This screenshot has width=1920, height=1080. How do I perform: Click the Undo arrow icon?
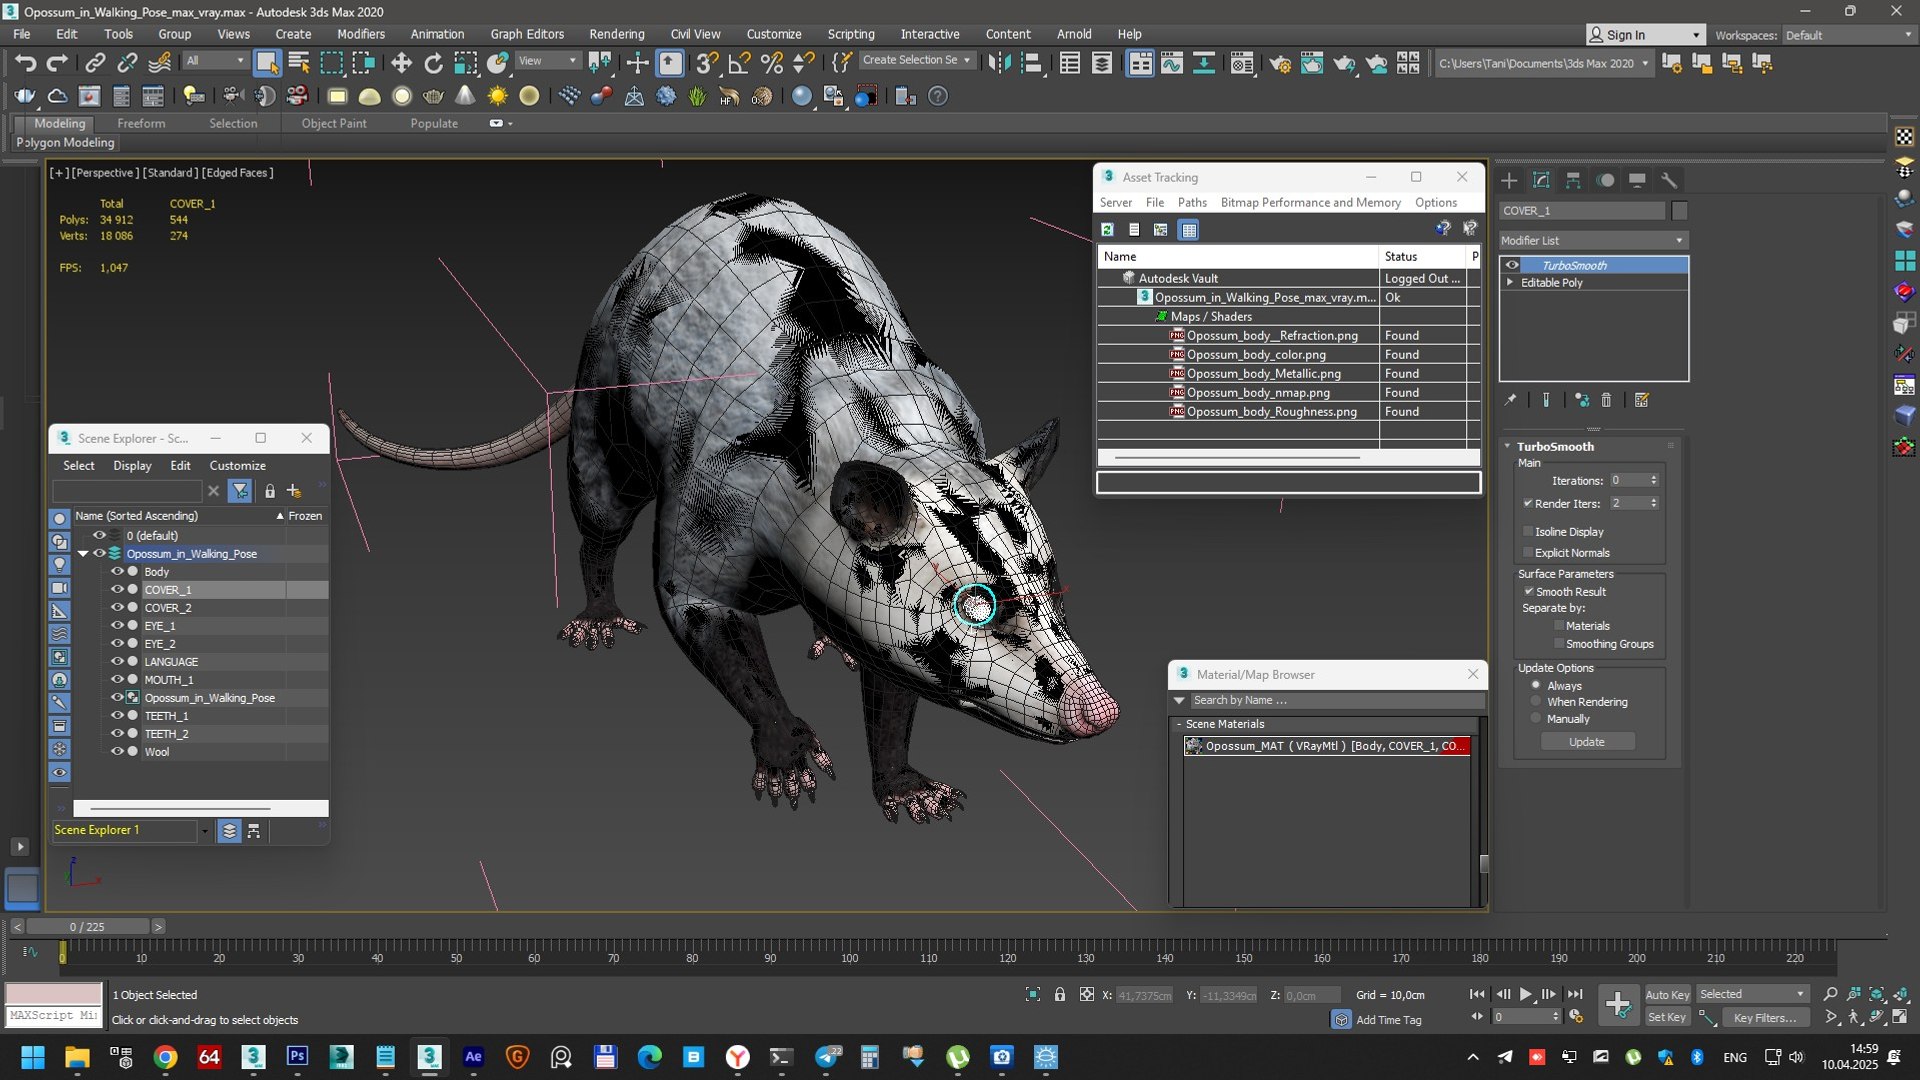tap(25, 63)
